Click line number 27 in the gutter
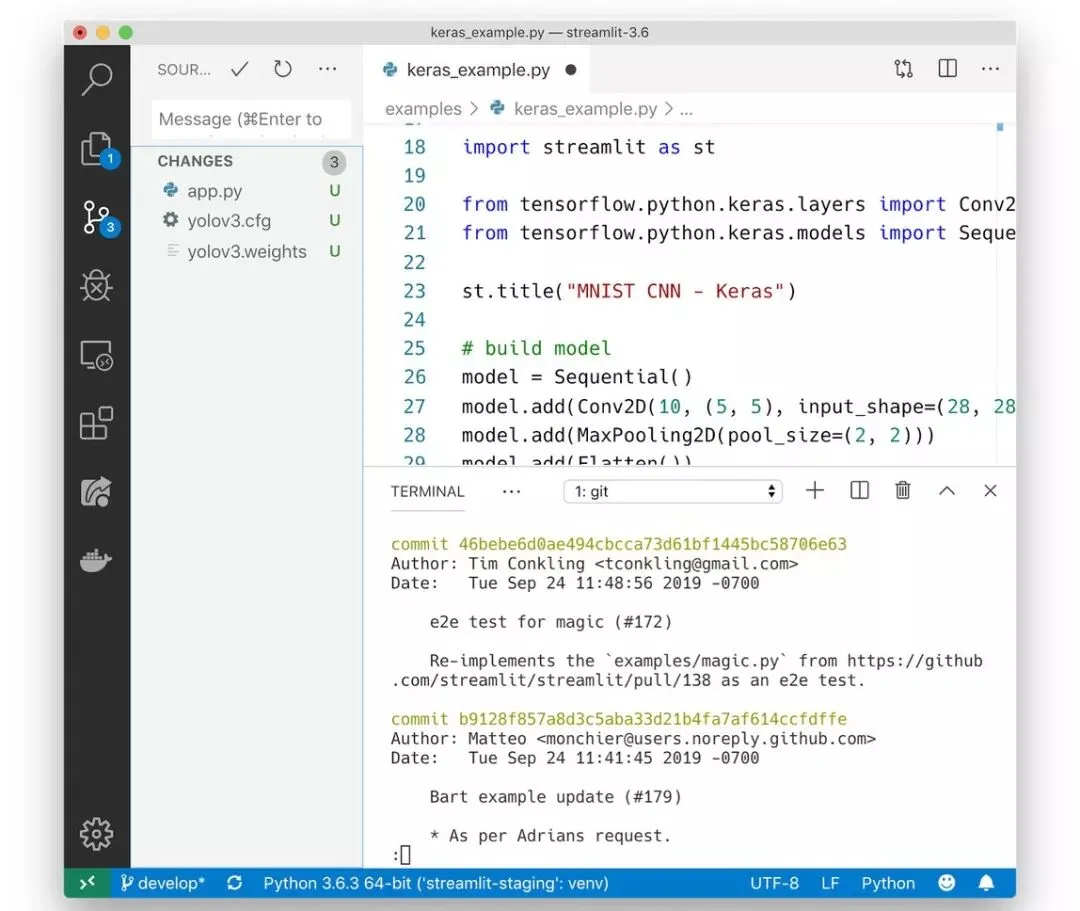The image size is (1080, 911). (x=415, y=406)
